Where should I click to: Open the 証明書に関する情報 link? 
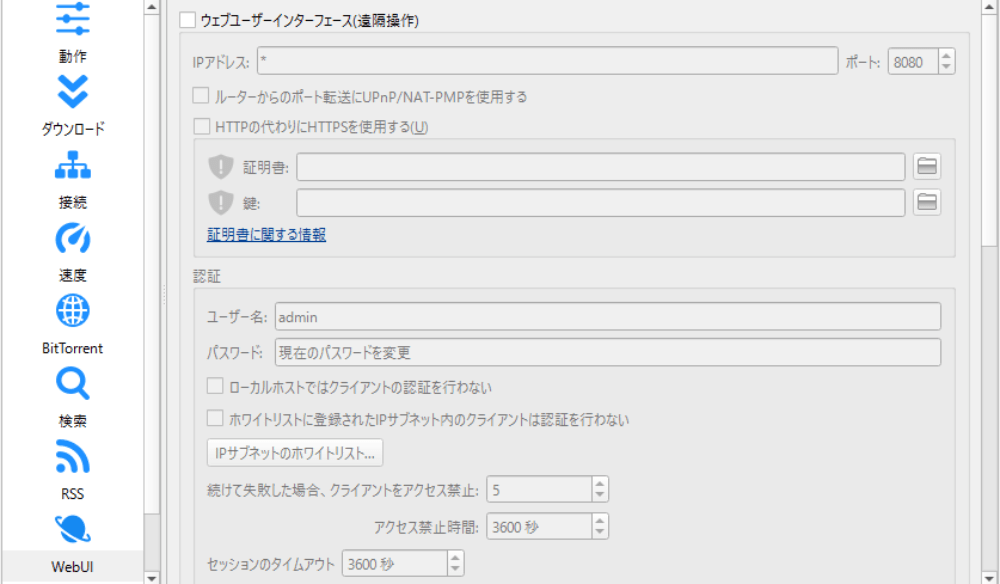pos(266,235)
